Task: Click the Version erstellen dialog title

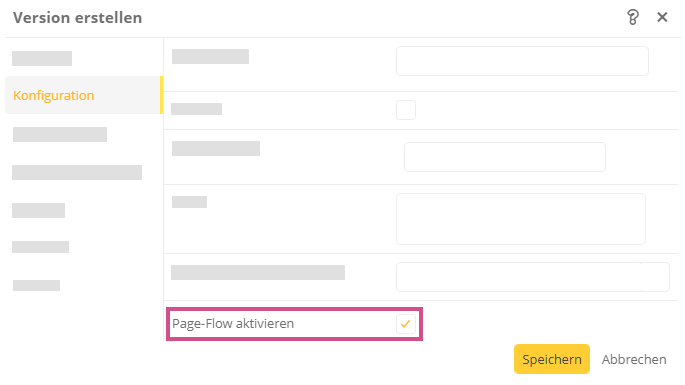Action: pyautogui.click(x=77, y=17)
